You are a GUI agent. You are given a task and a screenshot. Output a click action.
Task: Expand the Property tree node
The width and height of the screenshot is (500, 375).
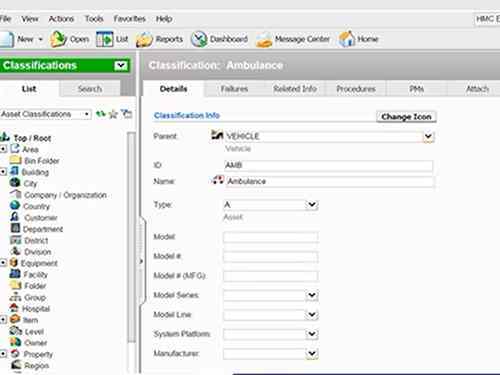(x=3, y=354)
